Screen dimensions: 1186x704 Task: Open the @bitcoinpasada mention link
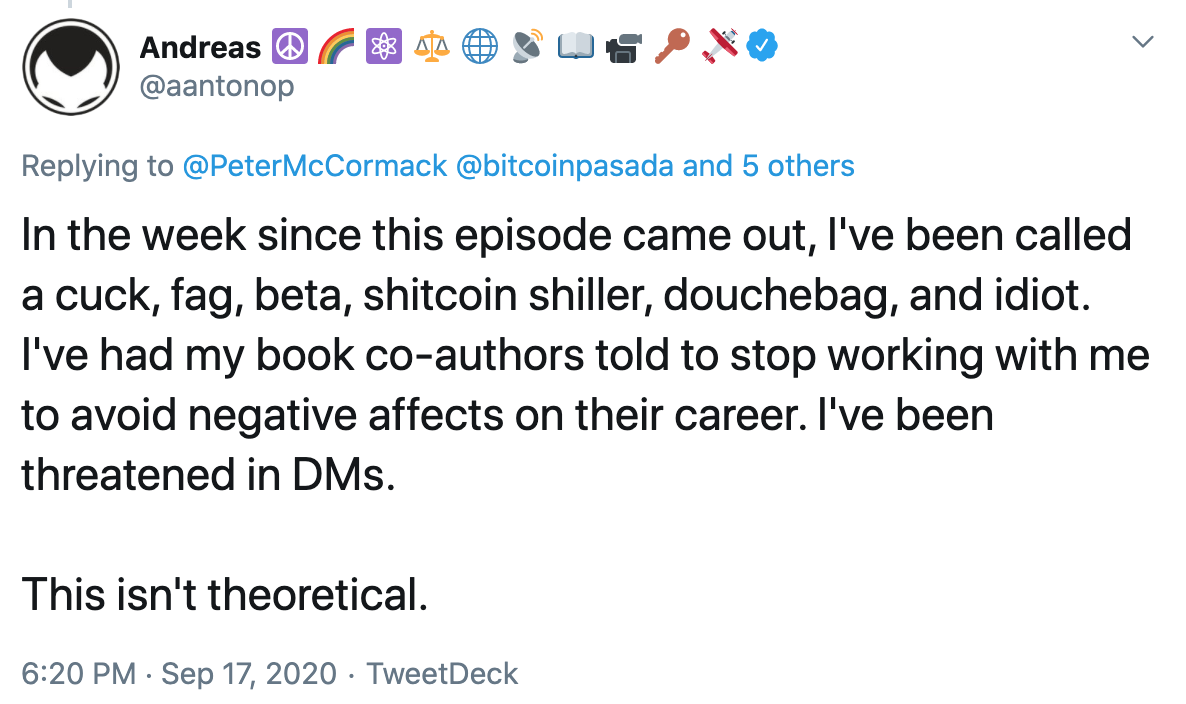564,166
